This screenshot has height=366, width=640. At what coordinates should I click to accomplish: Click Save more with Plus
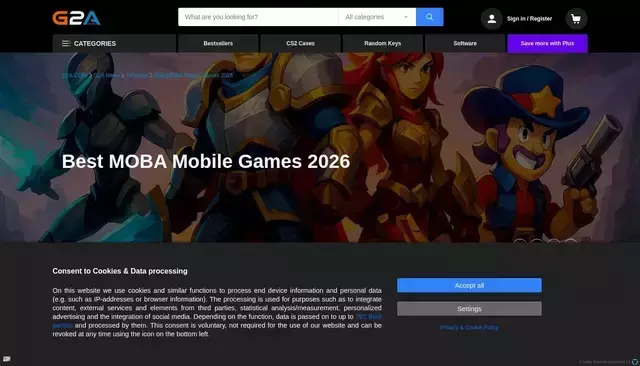547,43
